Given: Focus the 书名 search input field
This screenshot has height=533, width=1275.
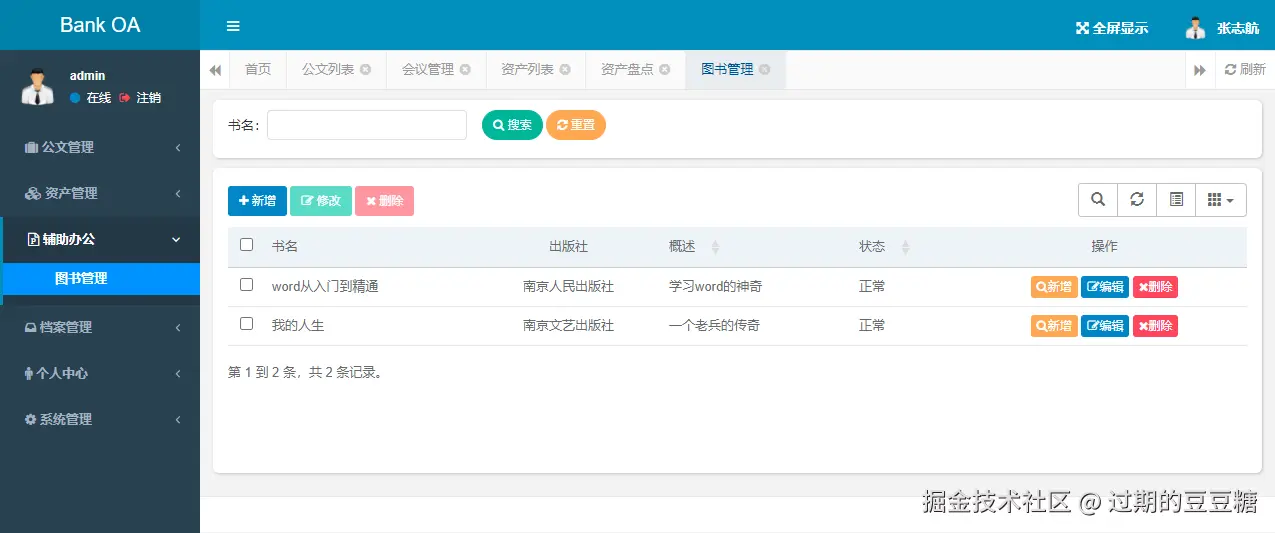Looking at the screenshot, I should click(367, 125).
